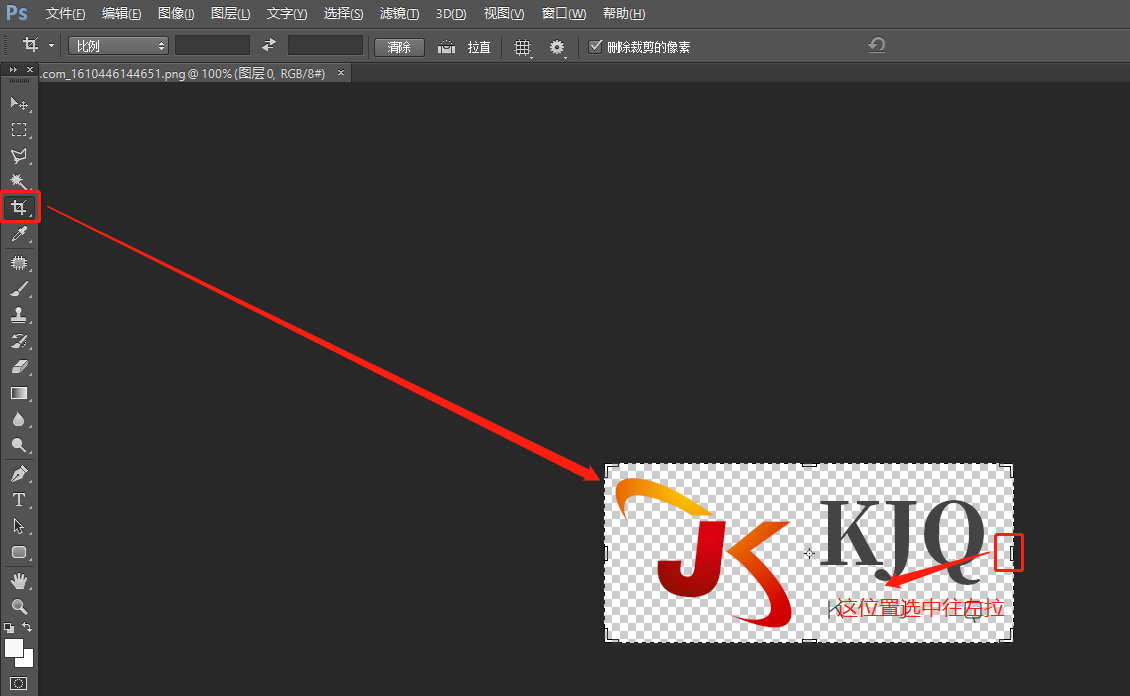This screenshot has height=696, width=1130.
Task: Select the Brush tool
Action: click(19, 289)
